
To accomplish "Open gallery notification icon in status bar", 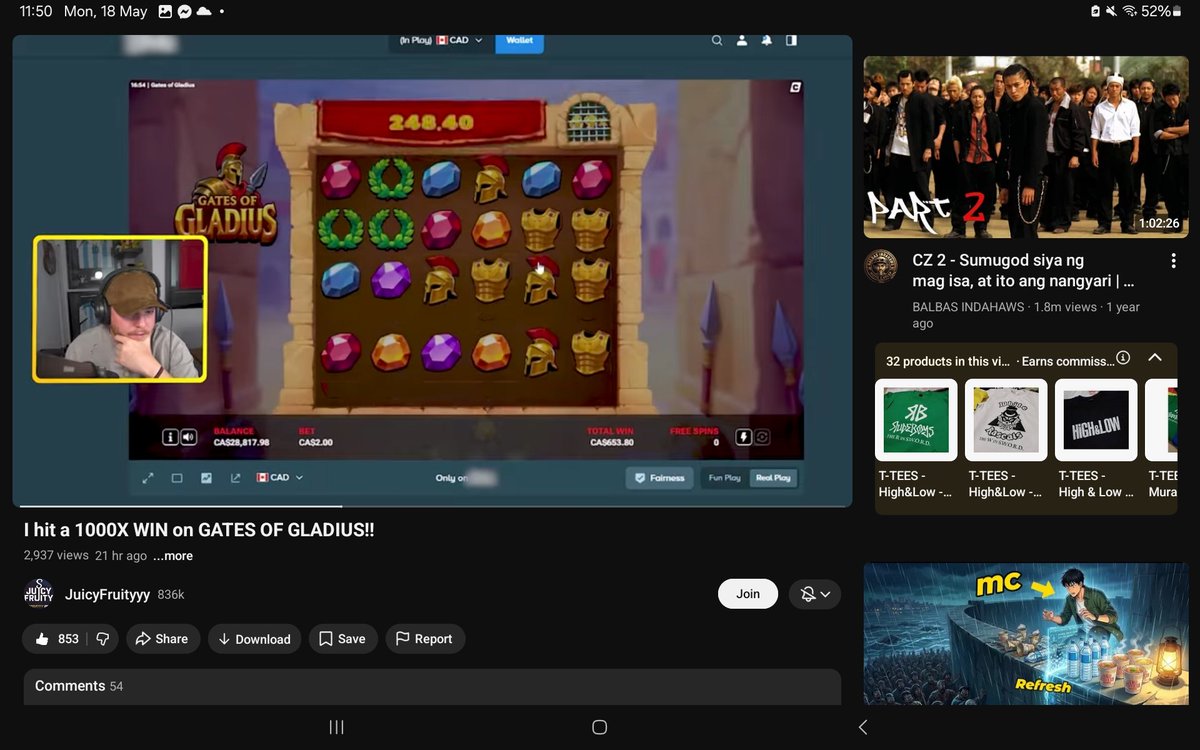I will pos(166,11).
